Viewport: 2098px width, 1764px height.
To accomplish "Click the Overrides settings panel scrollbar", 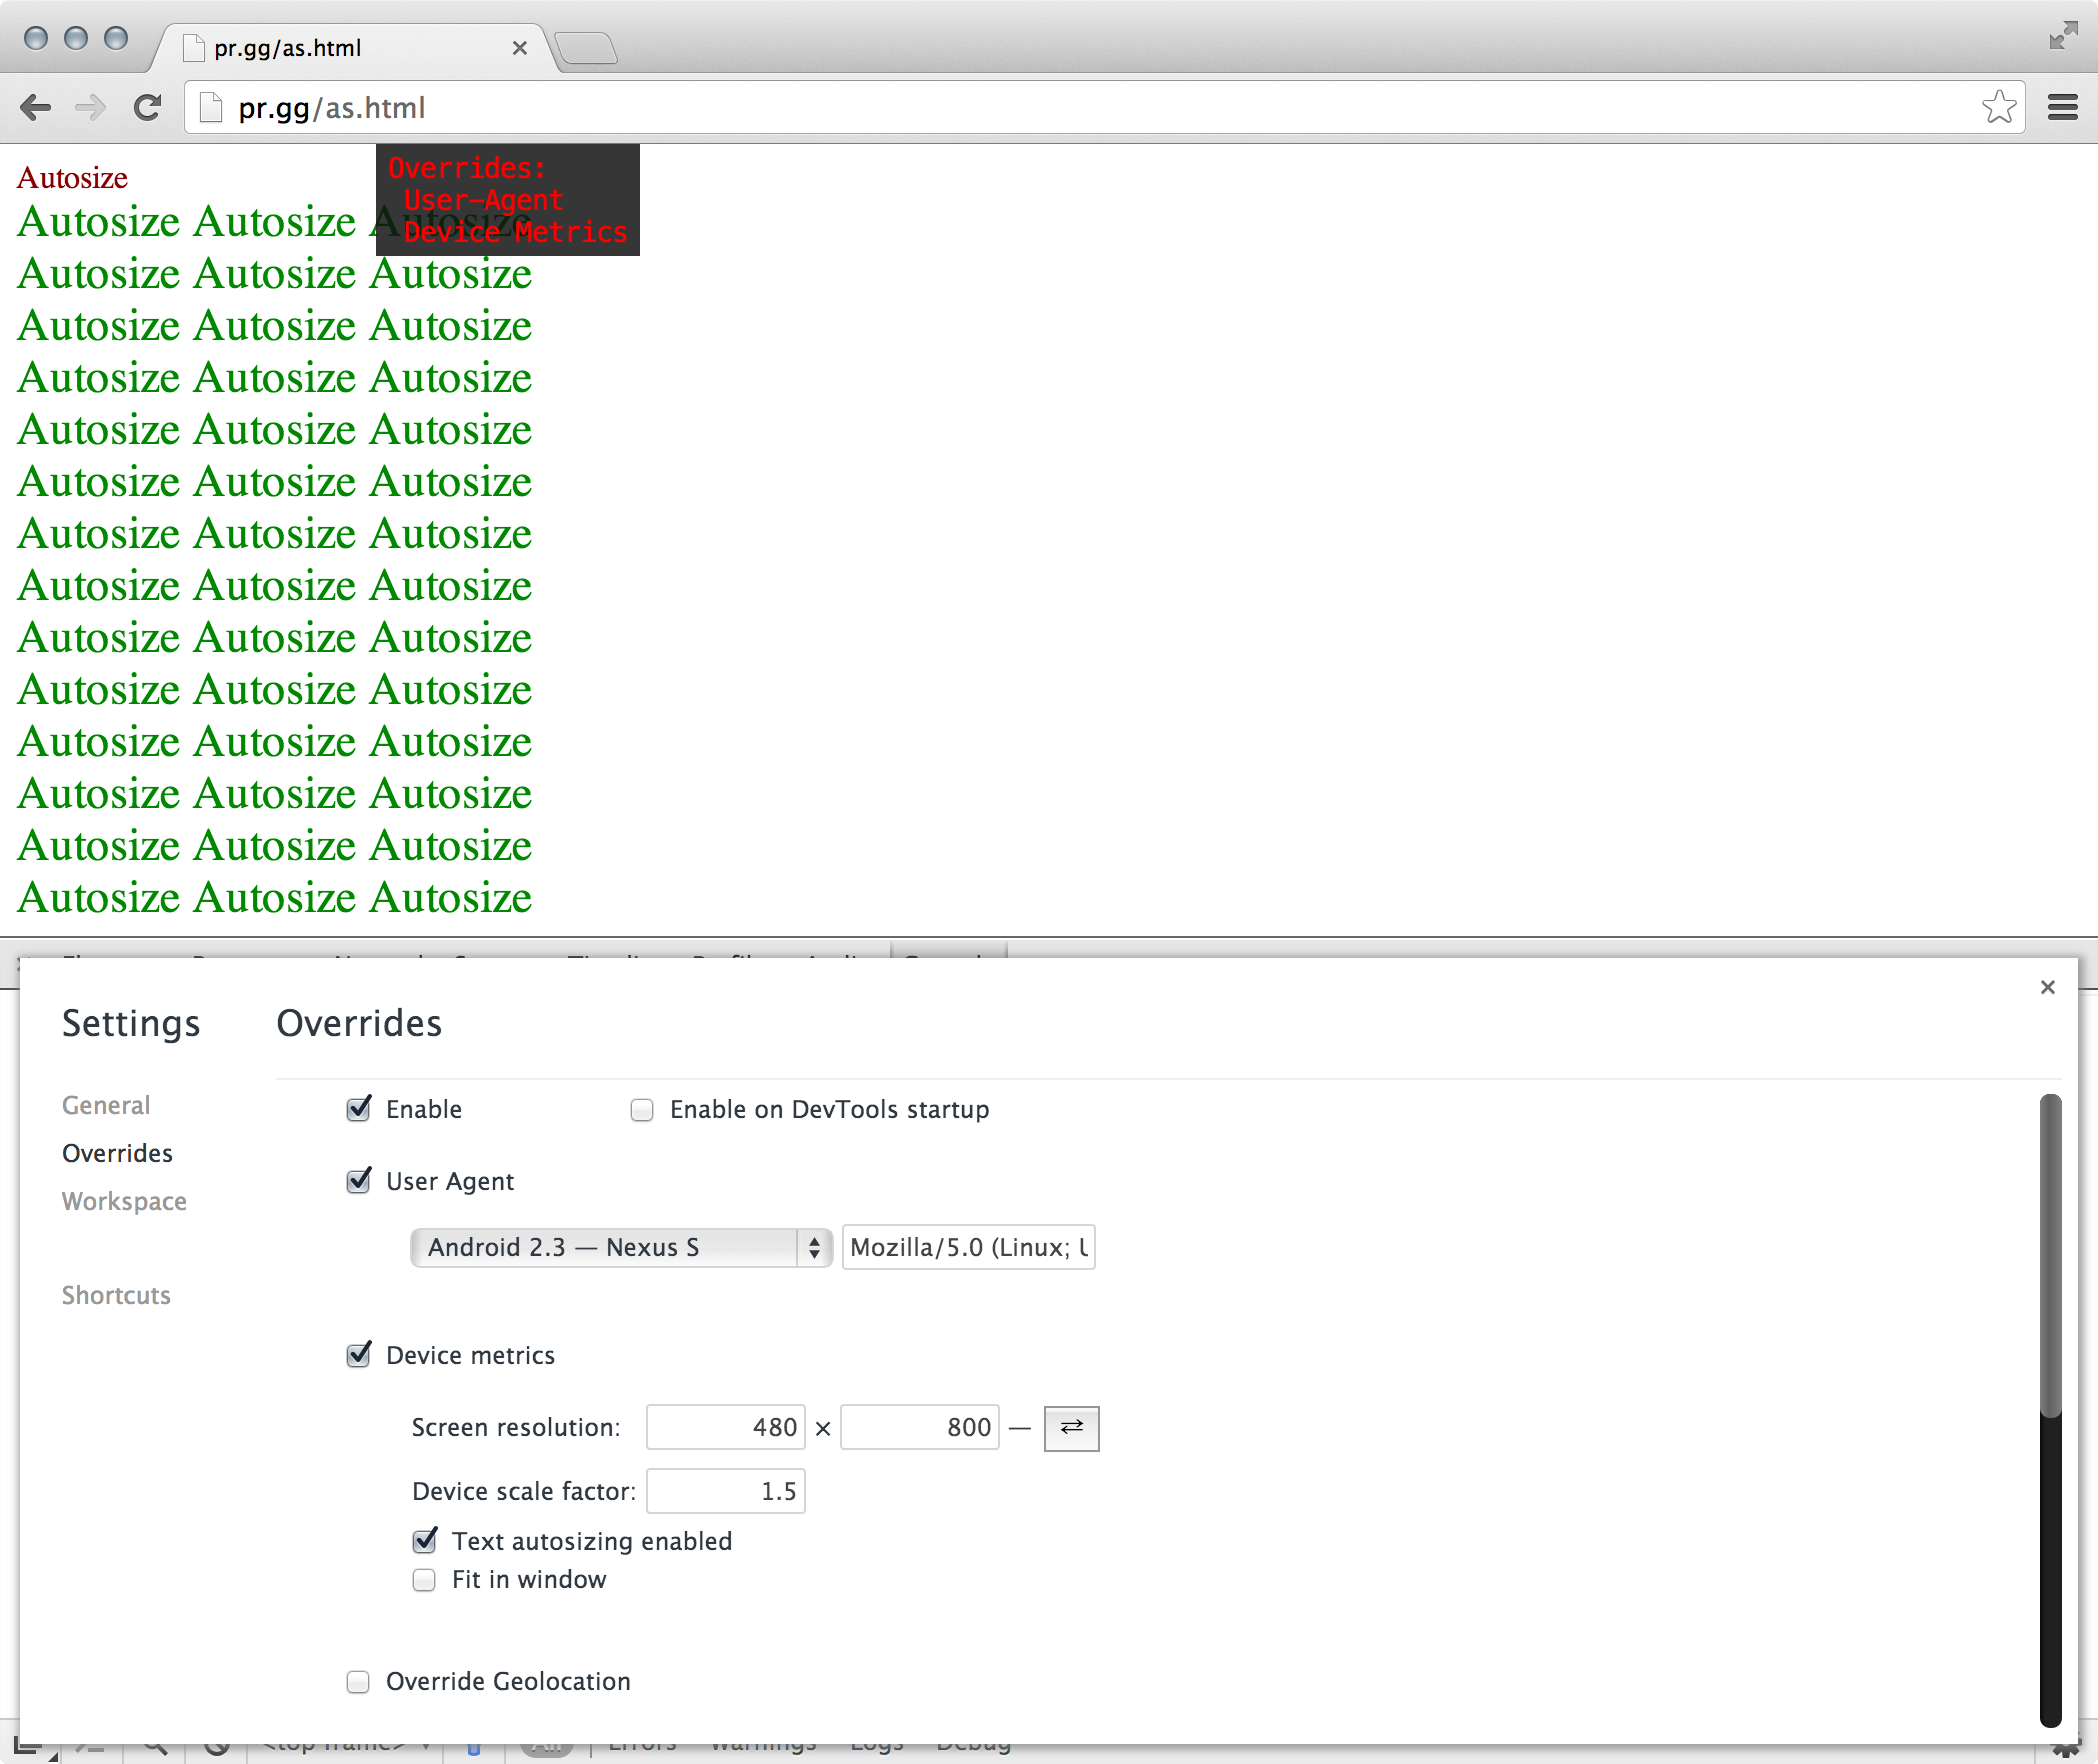I will point(2050,1255).
